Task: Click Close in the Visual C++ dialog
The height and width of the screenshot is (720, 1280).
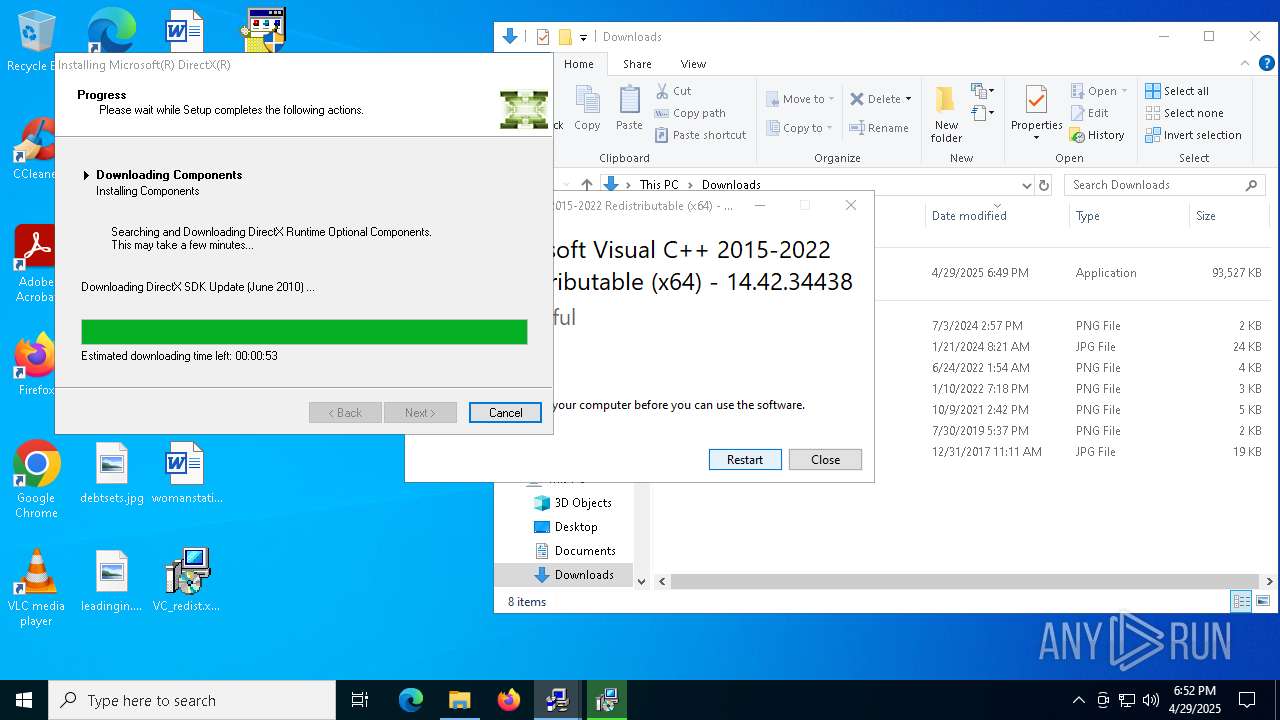Action: point(825,460)
